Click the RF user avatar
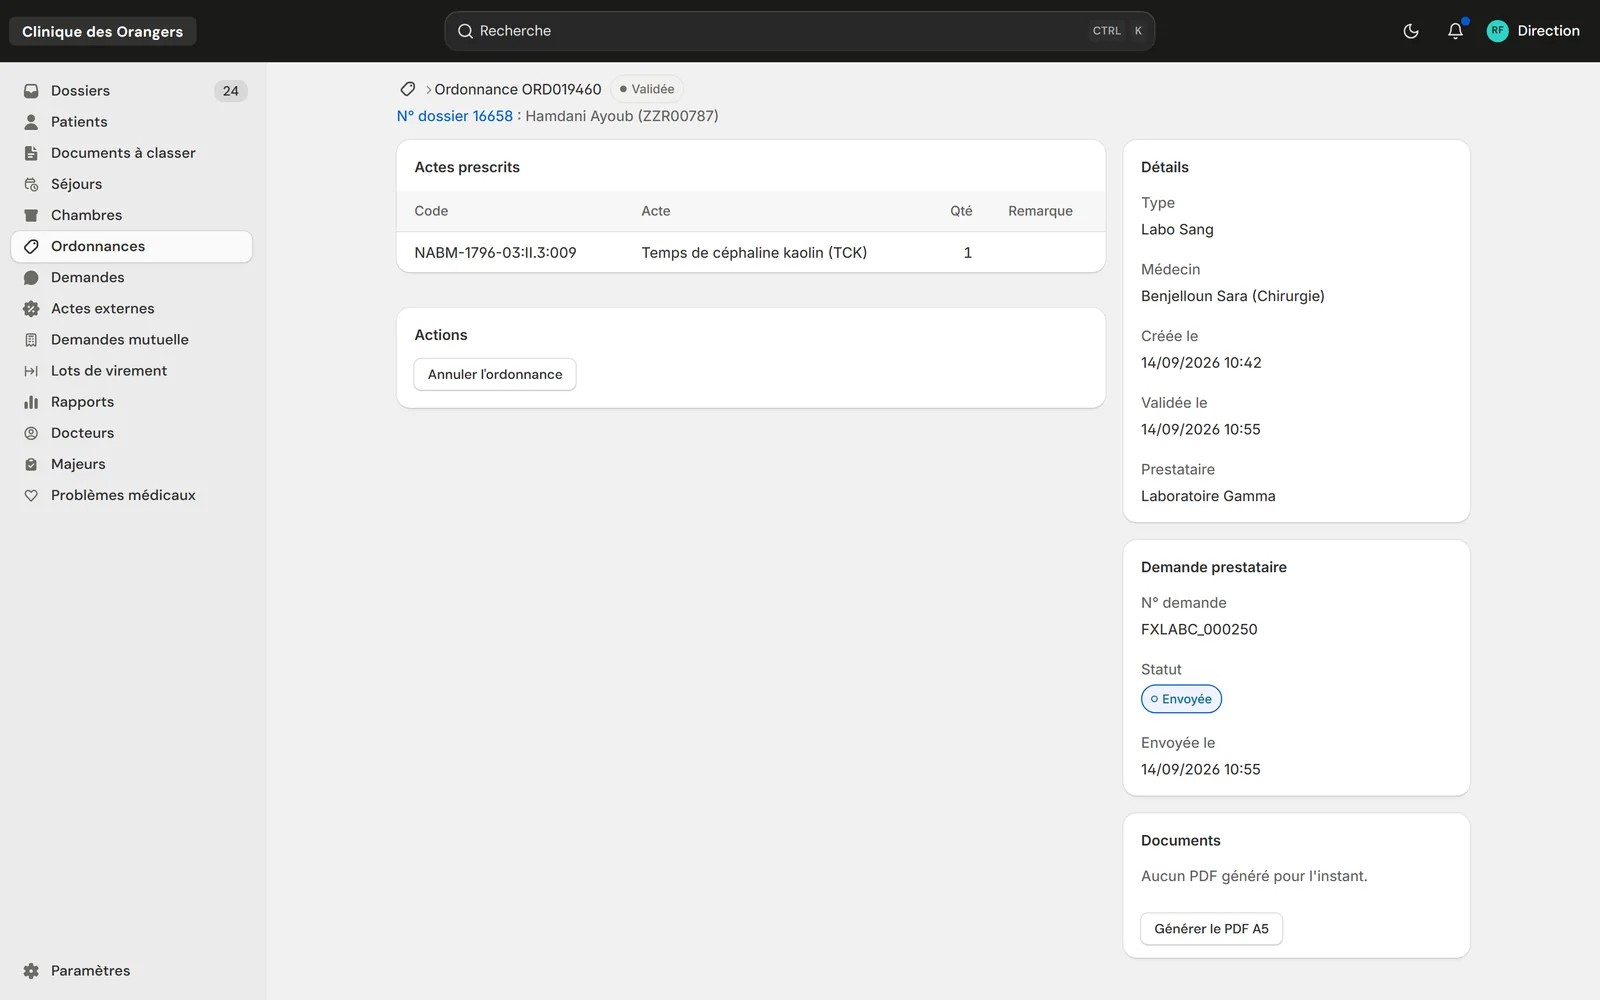 point(1497,31)
